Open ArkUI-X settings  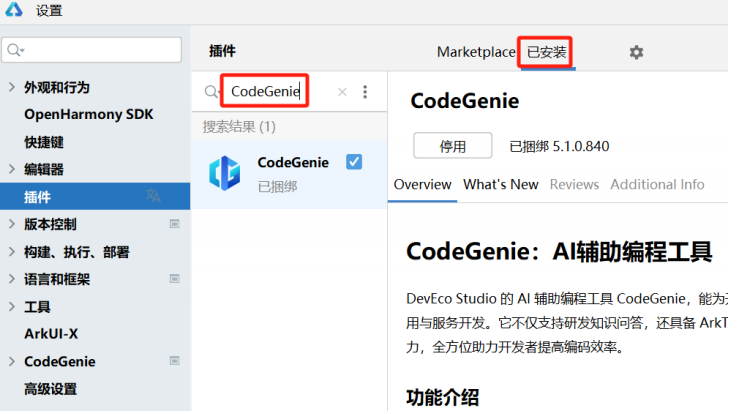pyautogui.click(x=51, y=334)
